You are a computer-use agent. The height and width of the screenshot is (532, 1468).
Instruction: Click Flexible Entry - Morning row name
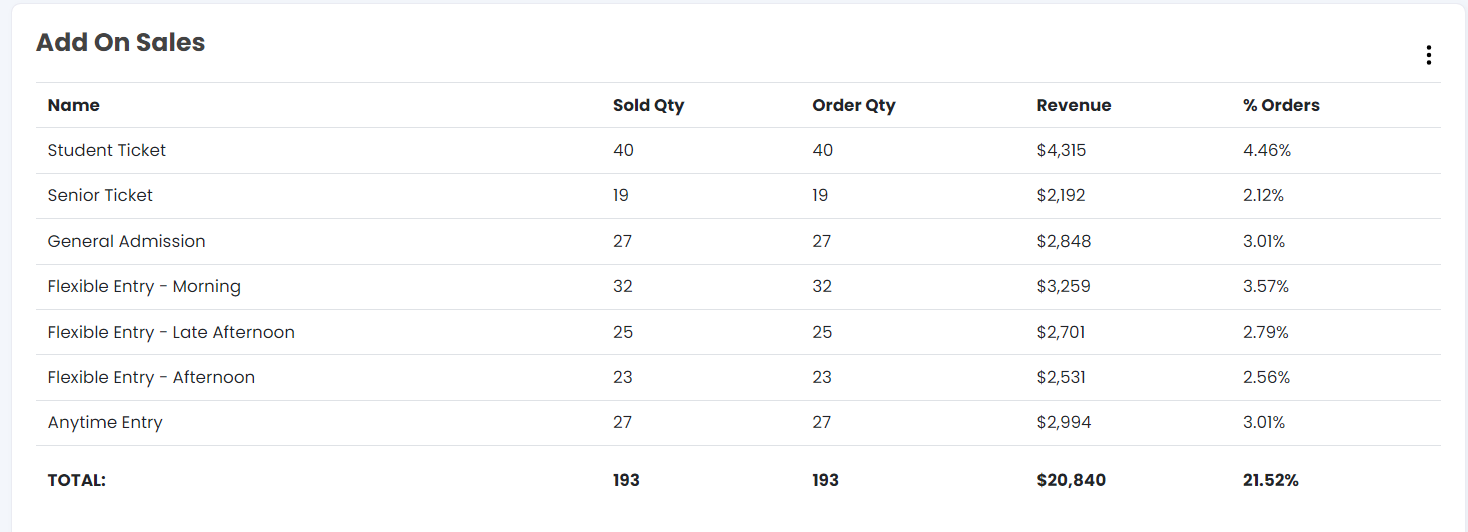(x=144, y=286)
